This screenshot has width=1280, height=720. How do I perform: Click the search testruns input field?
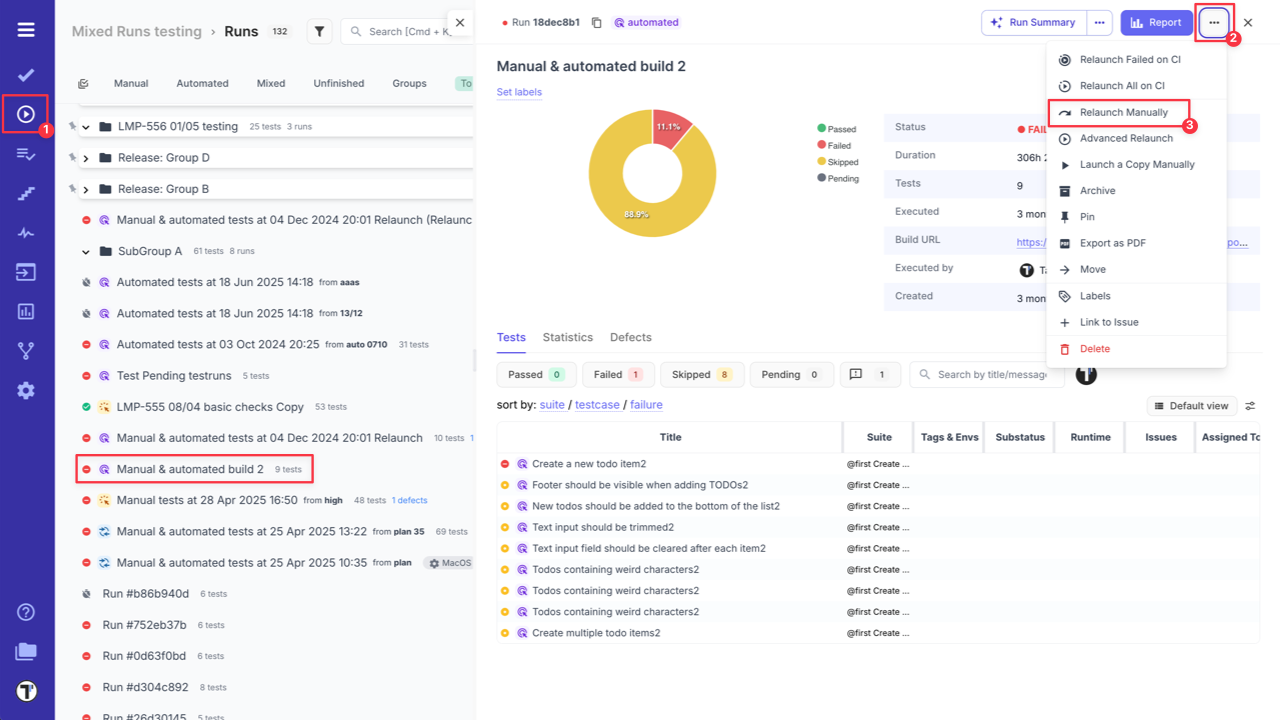click(405, 30)
